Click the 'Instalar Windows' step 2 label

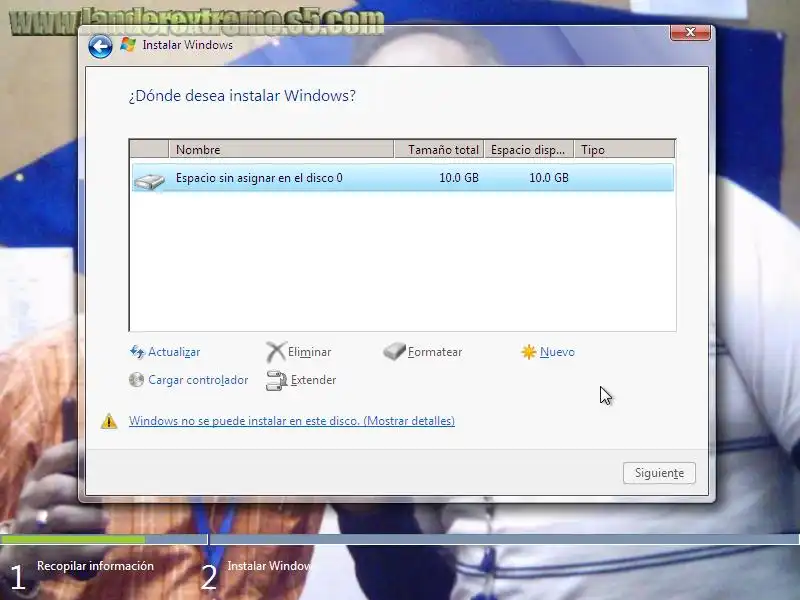[x=269, y=566]
